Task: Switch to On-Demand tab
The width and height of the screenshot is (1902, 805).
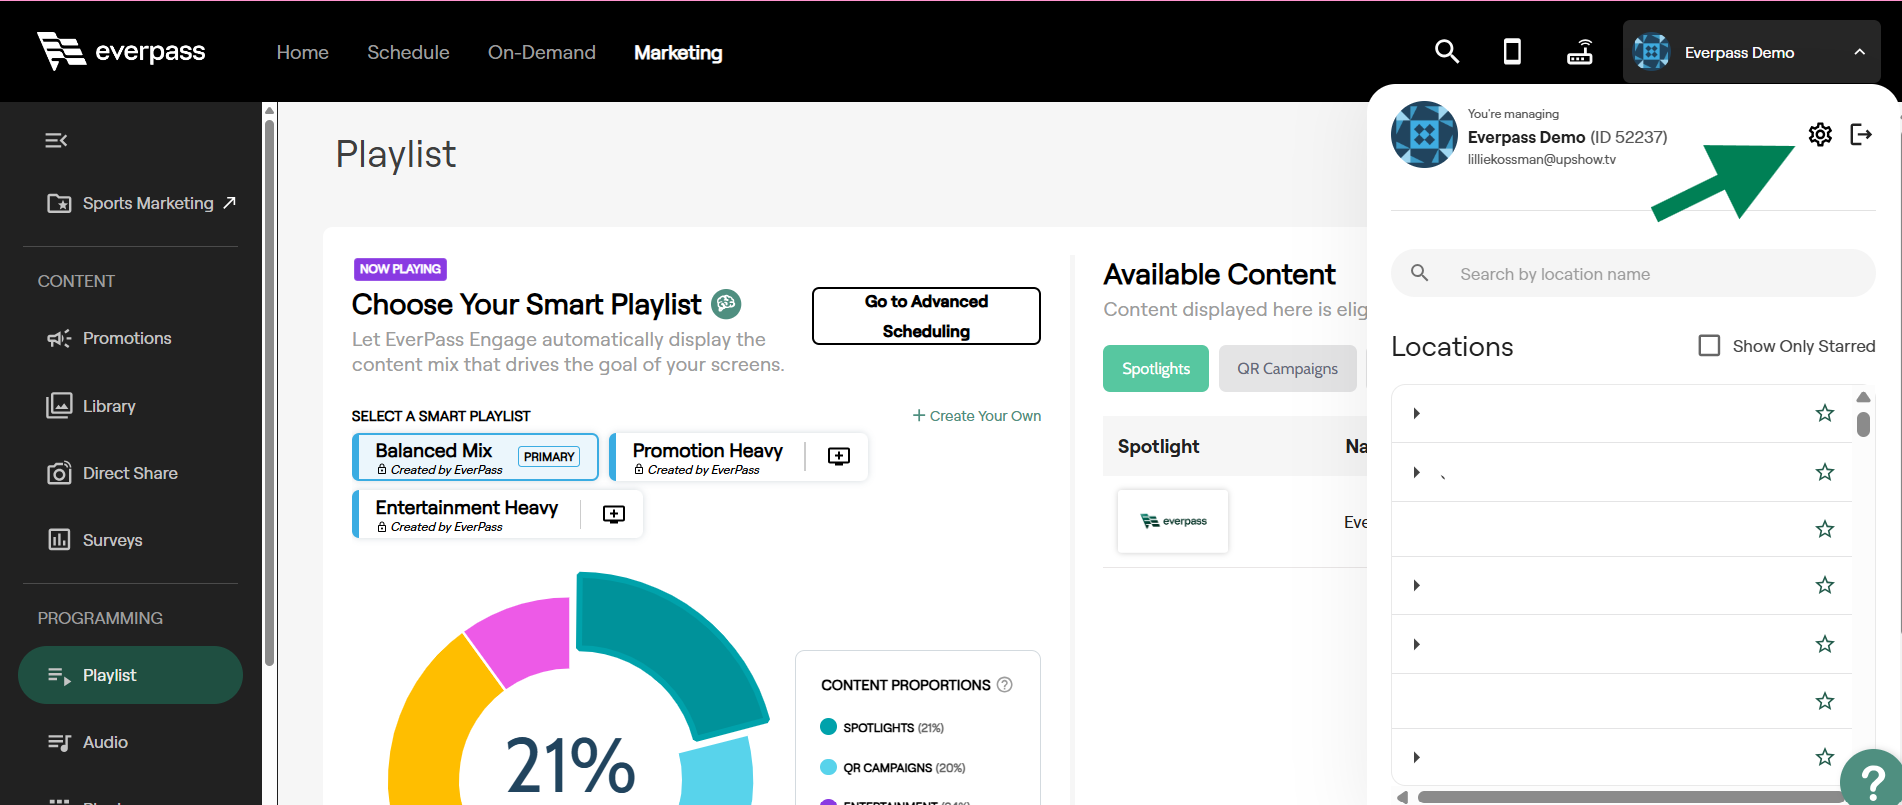Action: click(x=541, y=52)
